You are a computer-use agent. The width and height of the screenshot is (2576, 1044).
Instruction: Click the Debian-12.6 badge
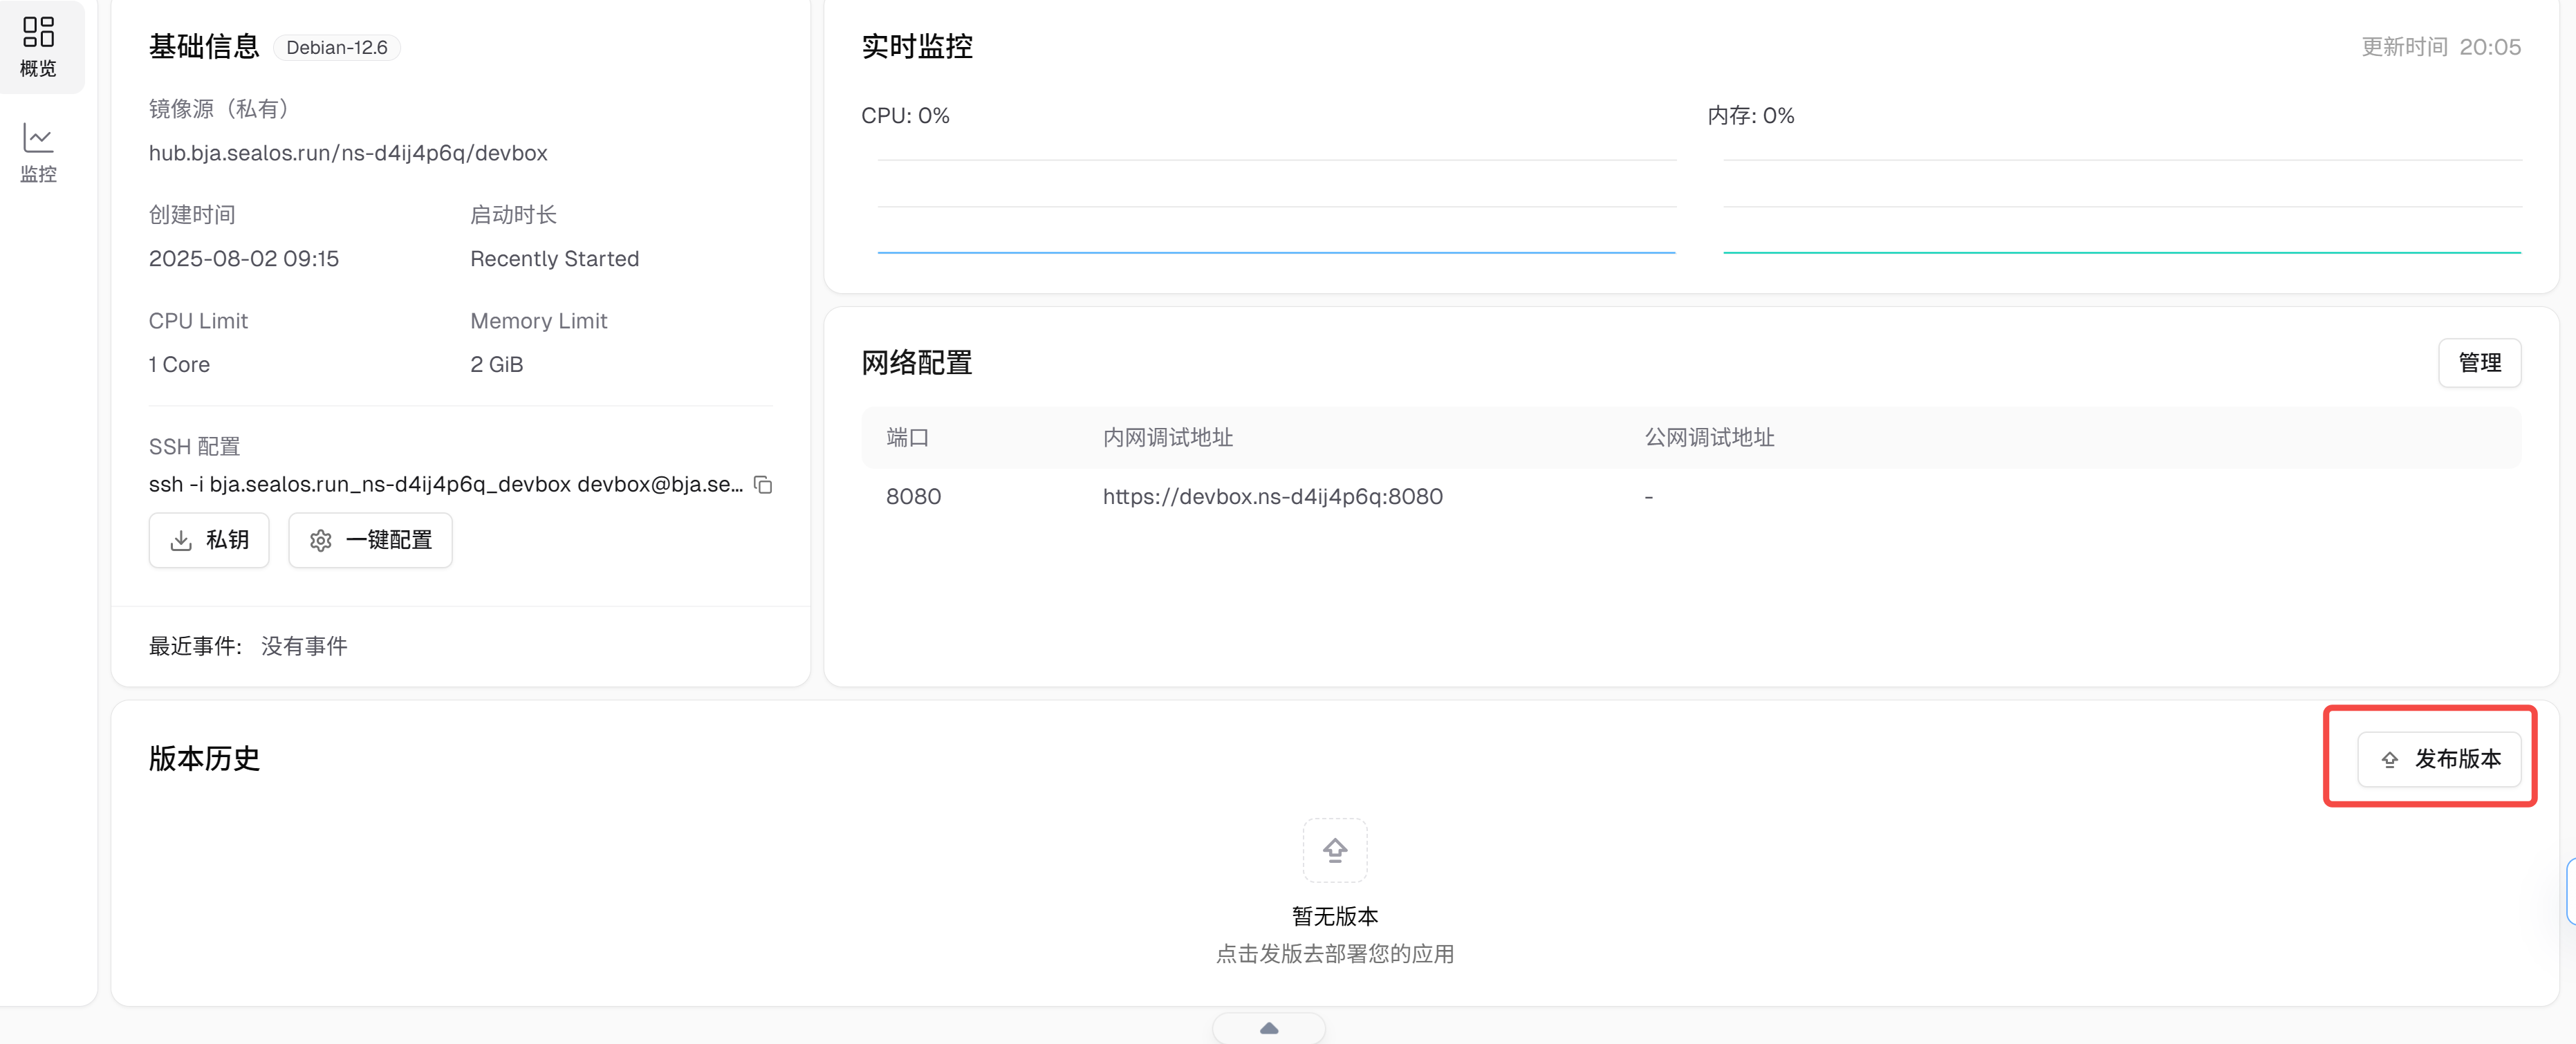pyautogui.click(x=337, y=47)
